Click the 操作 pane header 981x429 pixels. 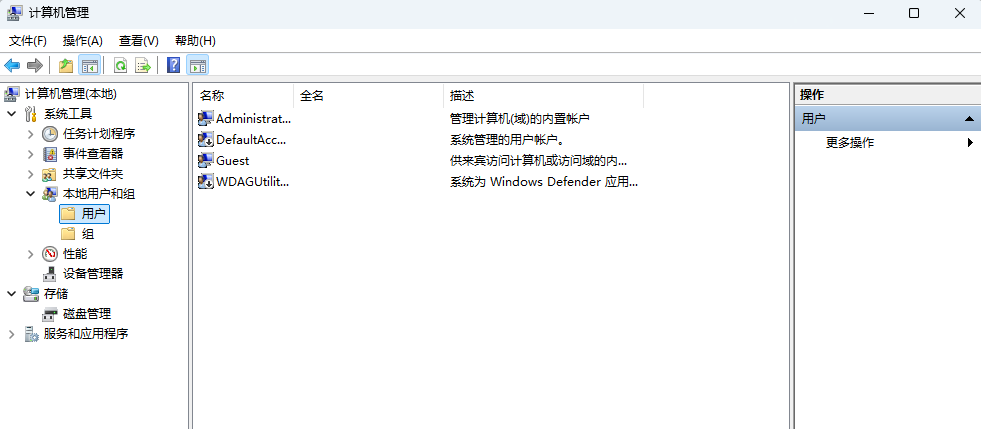pyautogui.click(x=887, y=95)
